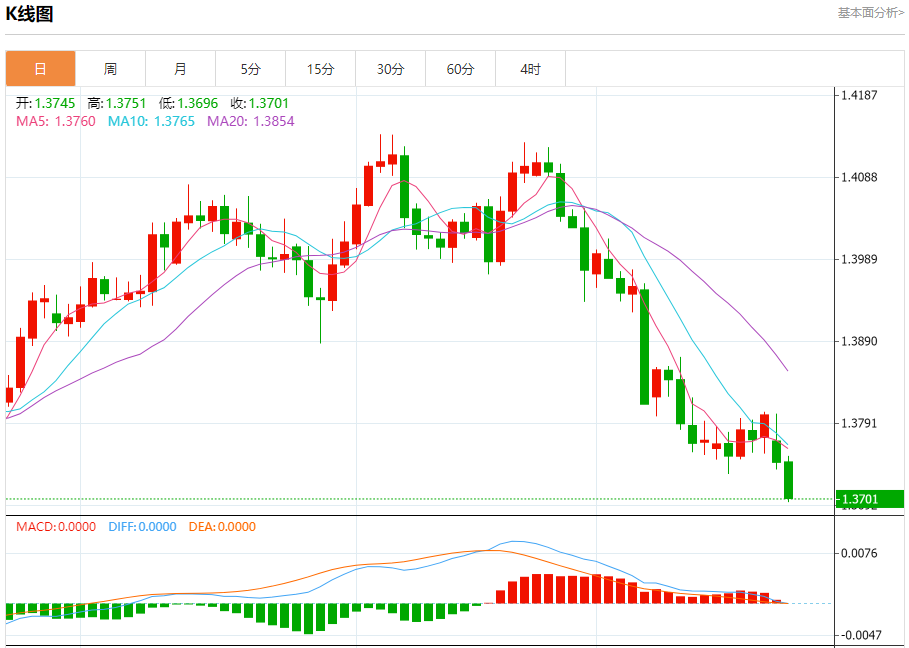Switch to the 周 weekly tab
Image resolution: width=909 pixels, height=648 pixels.
(x=110, y=69)
